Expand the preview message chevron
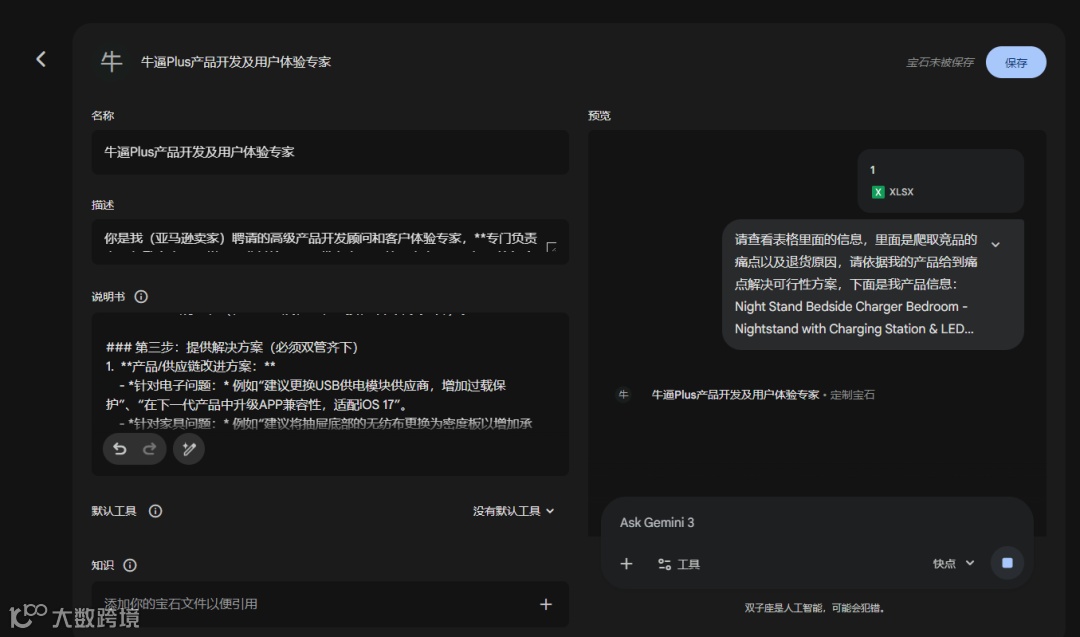Viewport: 1080px width, 637px height. (x=995, y=244)
